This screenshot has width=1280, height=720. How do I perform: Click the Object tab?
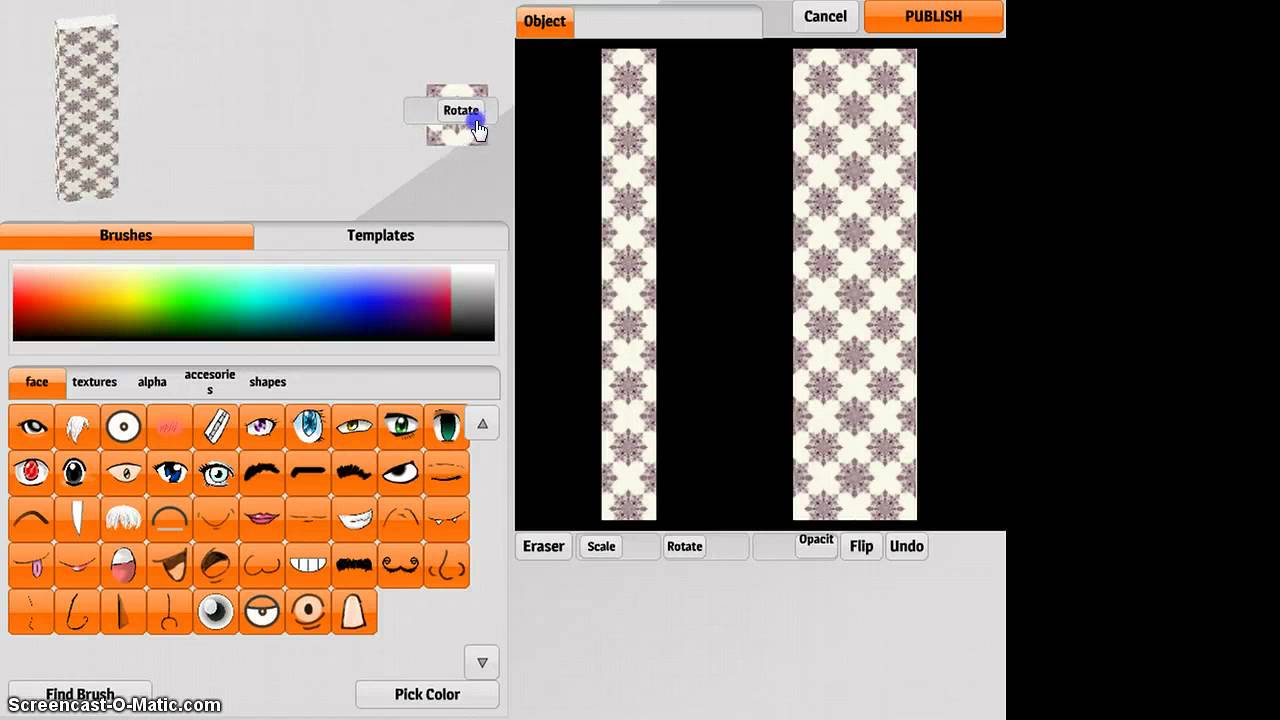545,21
